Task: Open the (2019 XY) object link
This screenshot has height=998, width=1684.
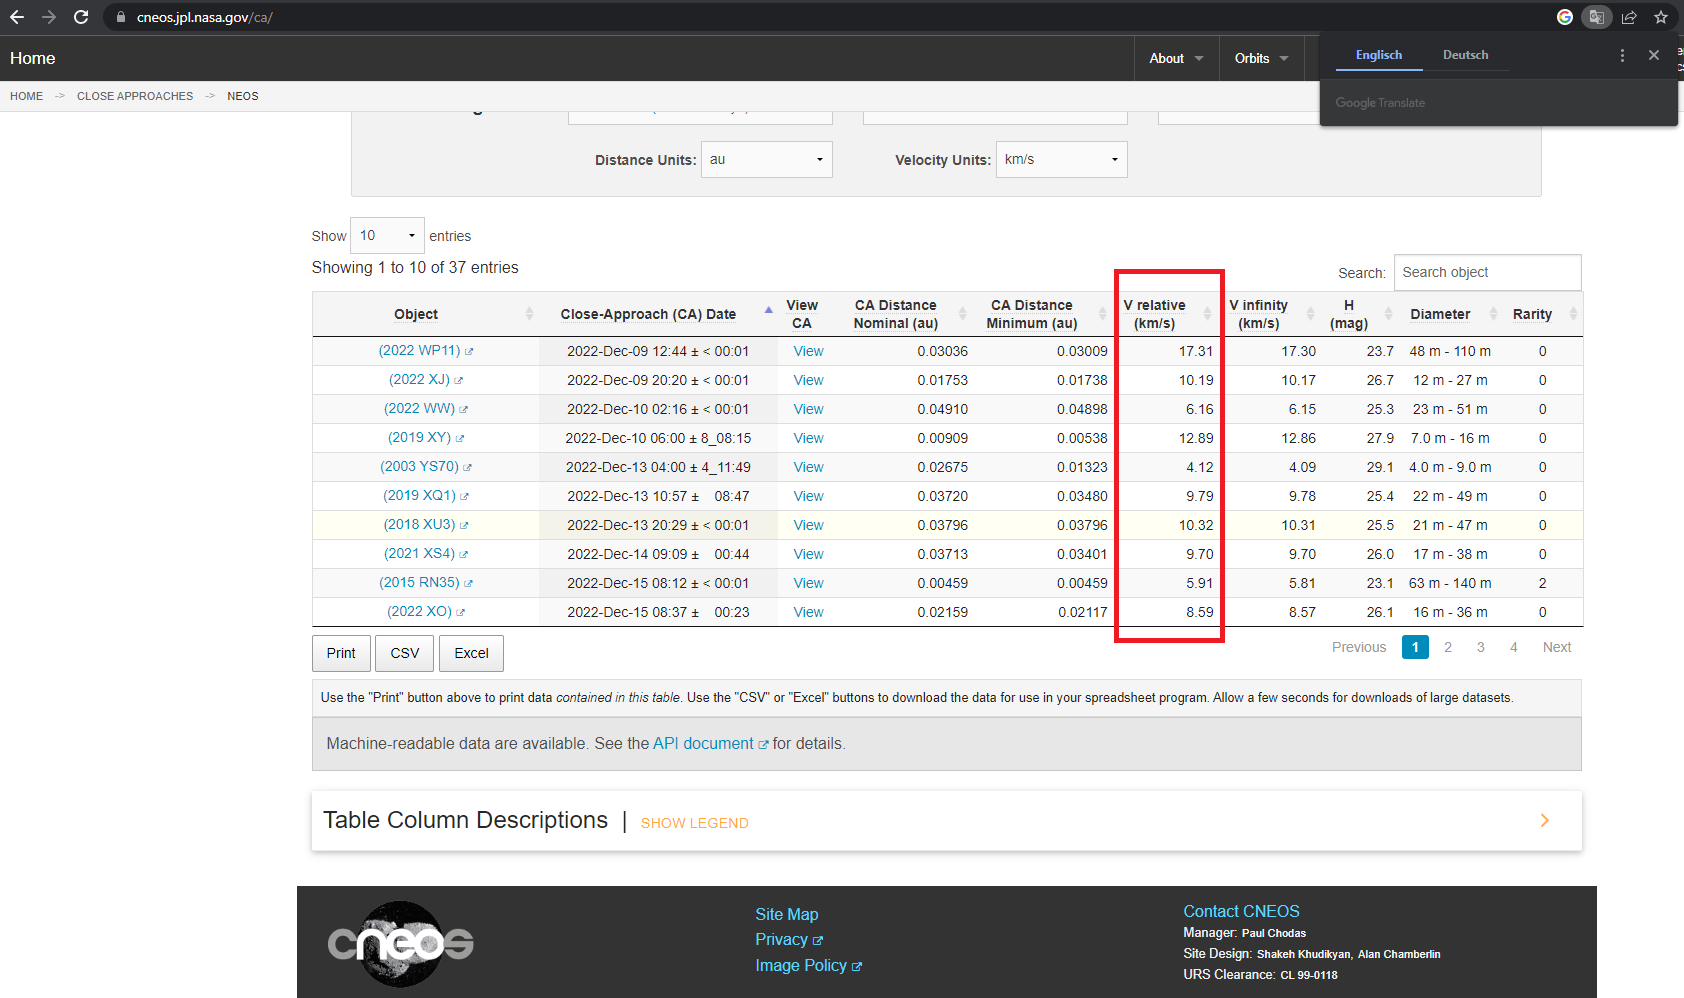Action: point(419,438)
